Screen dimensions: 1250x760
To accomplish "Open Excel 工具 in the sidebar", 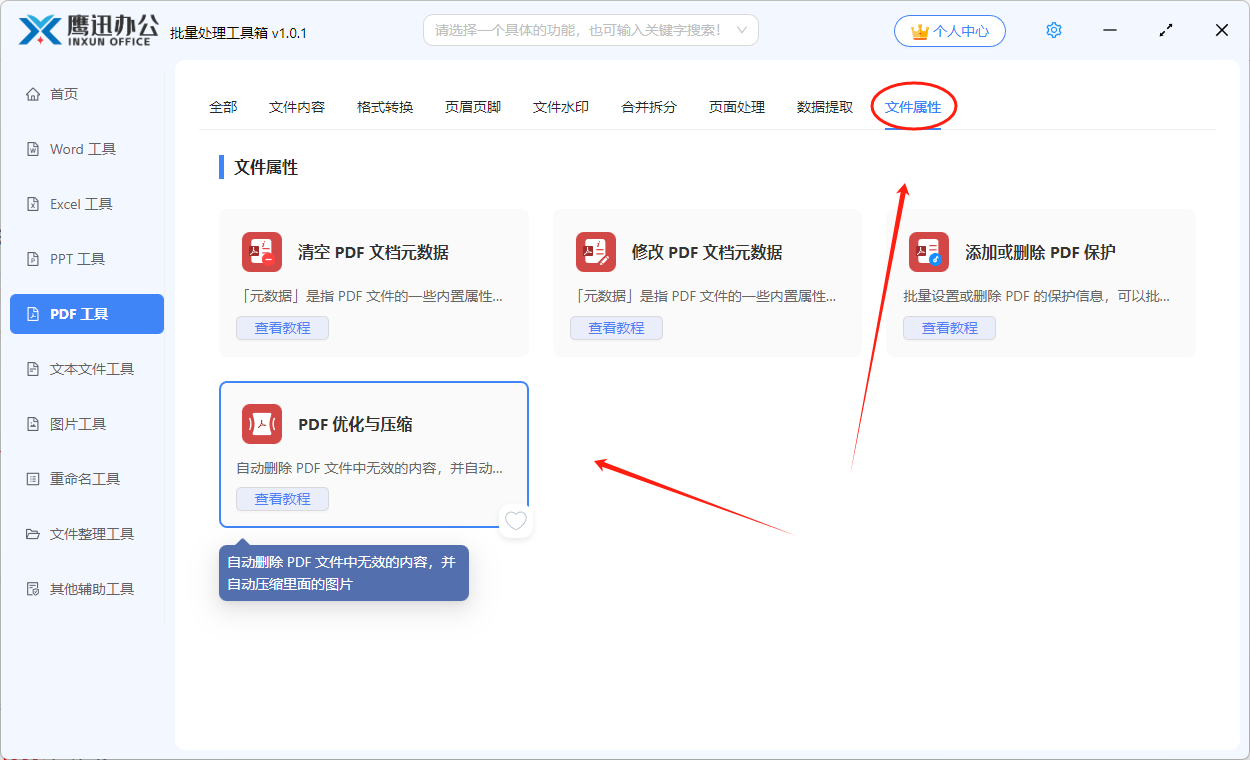I will click(81, 204).
